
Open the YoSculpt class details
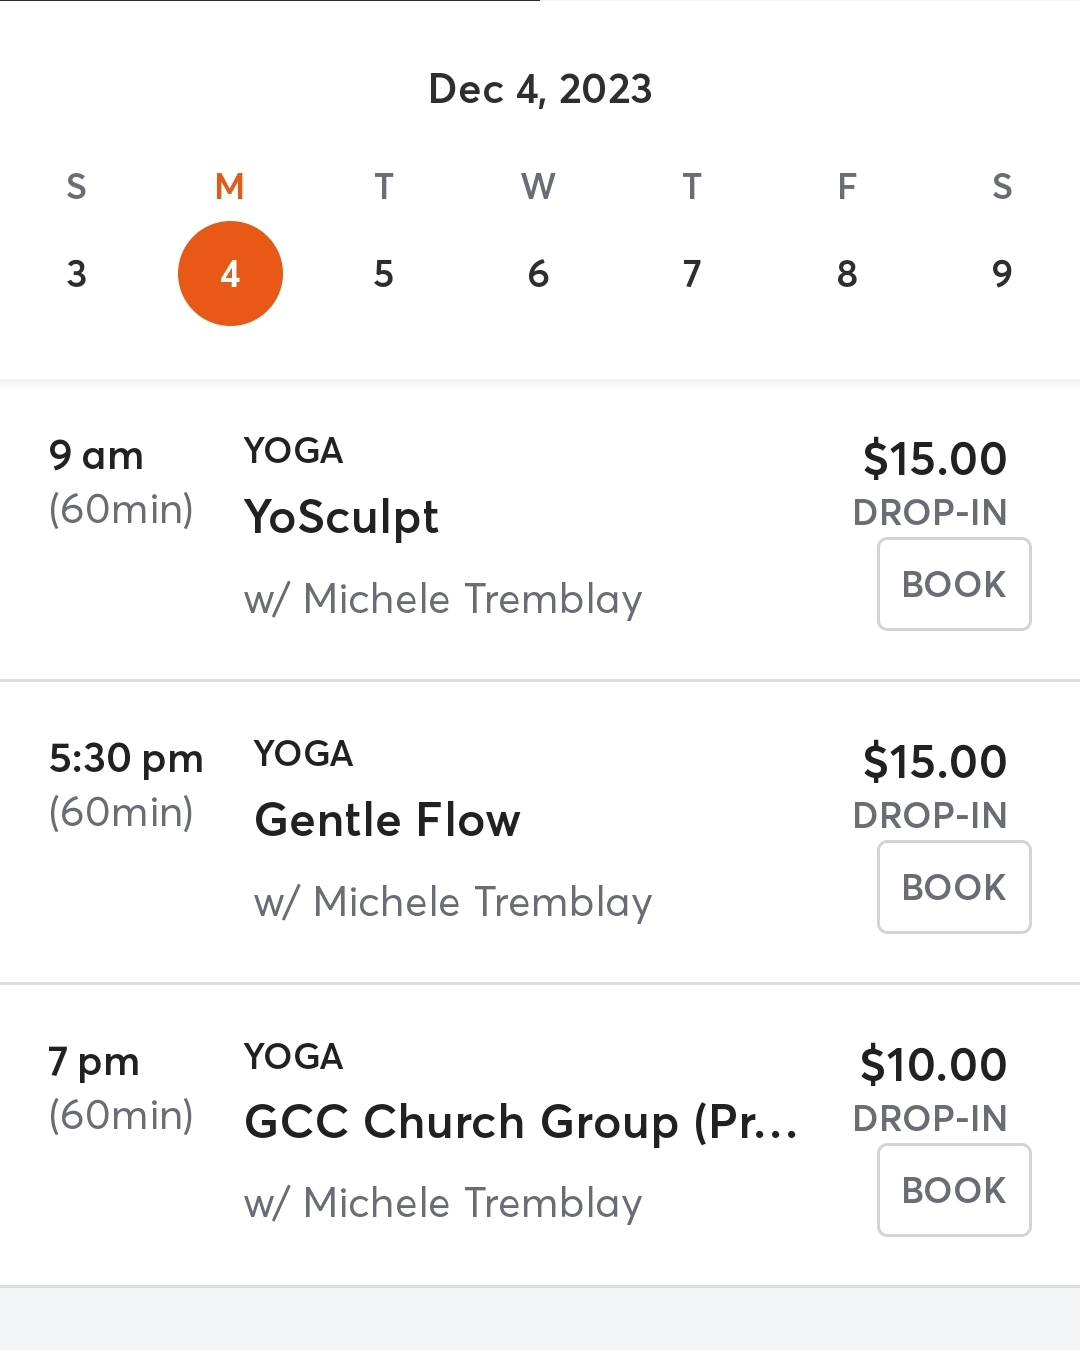342,517
